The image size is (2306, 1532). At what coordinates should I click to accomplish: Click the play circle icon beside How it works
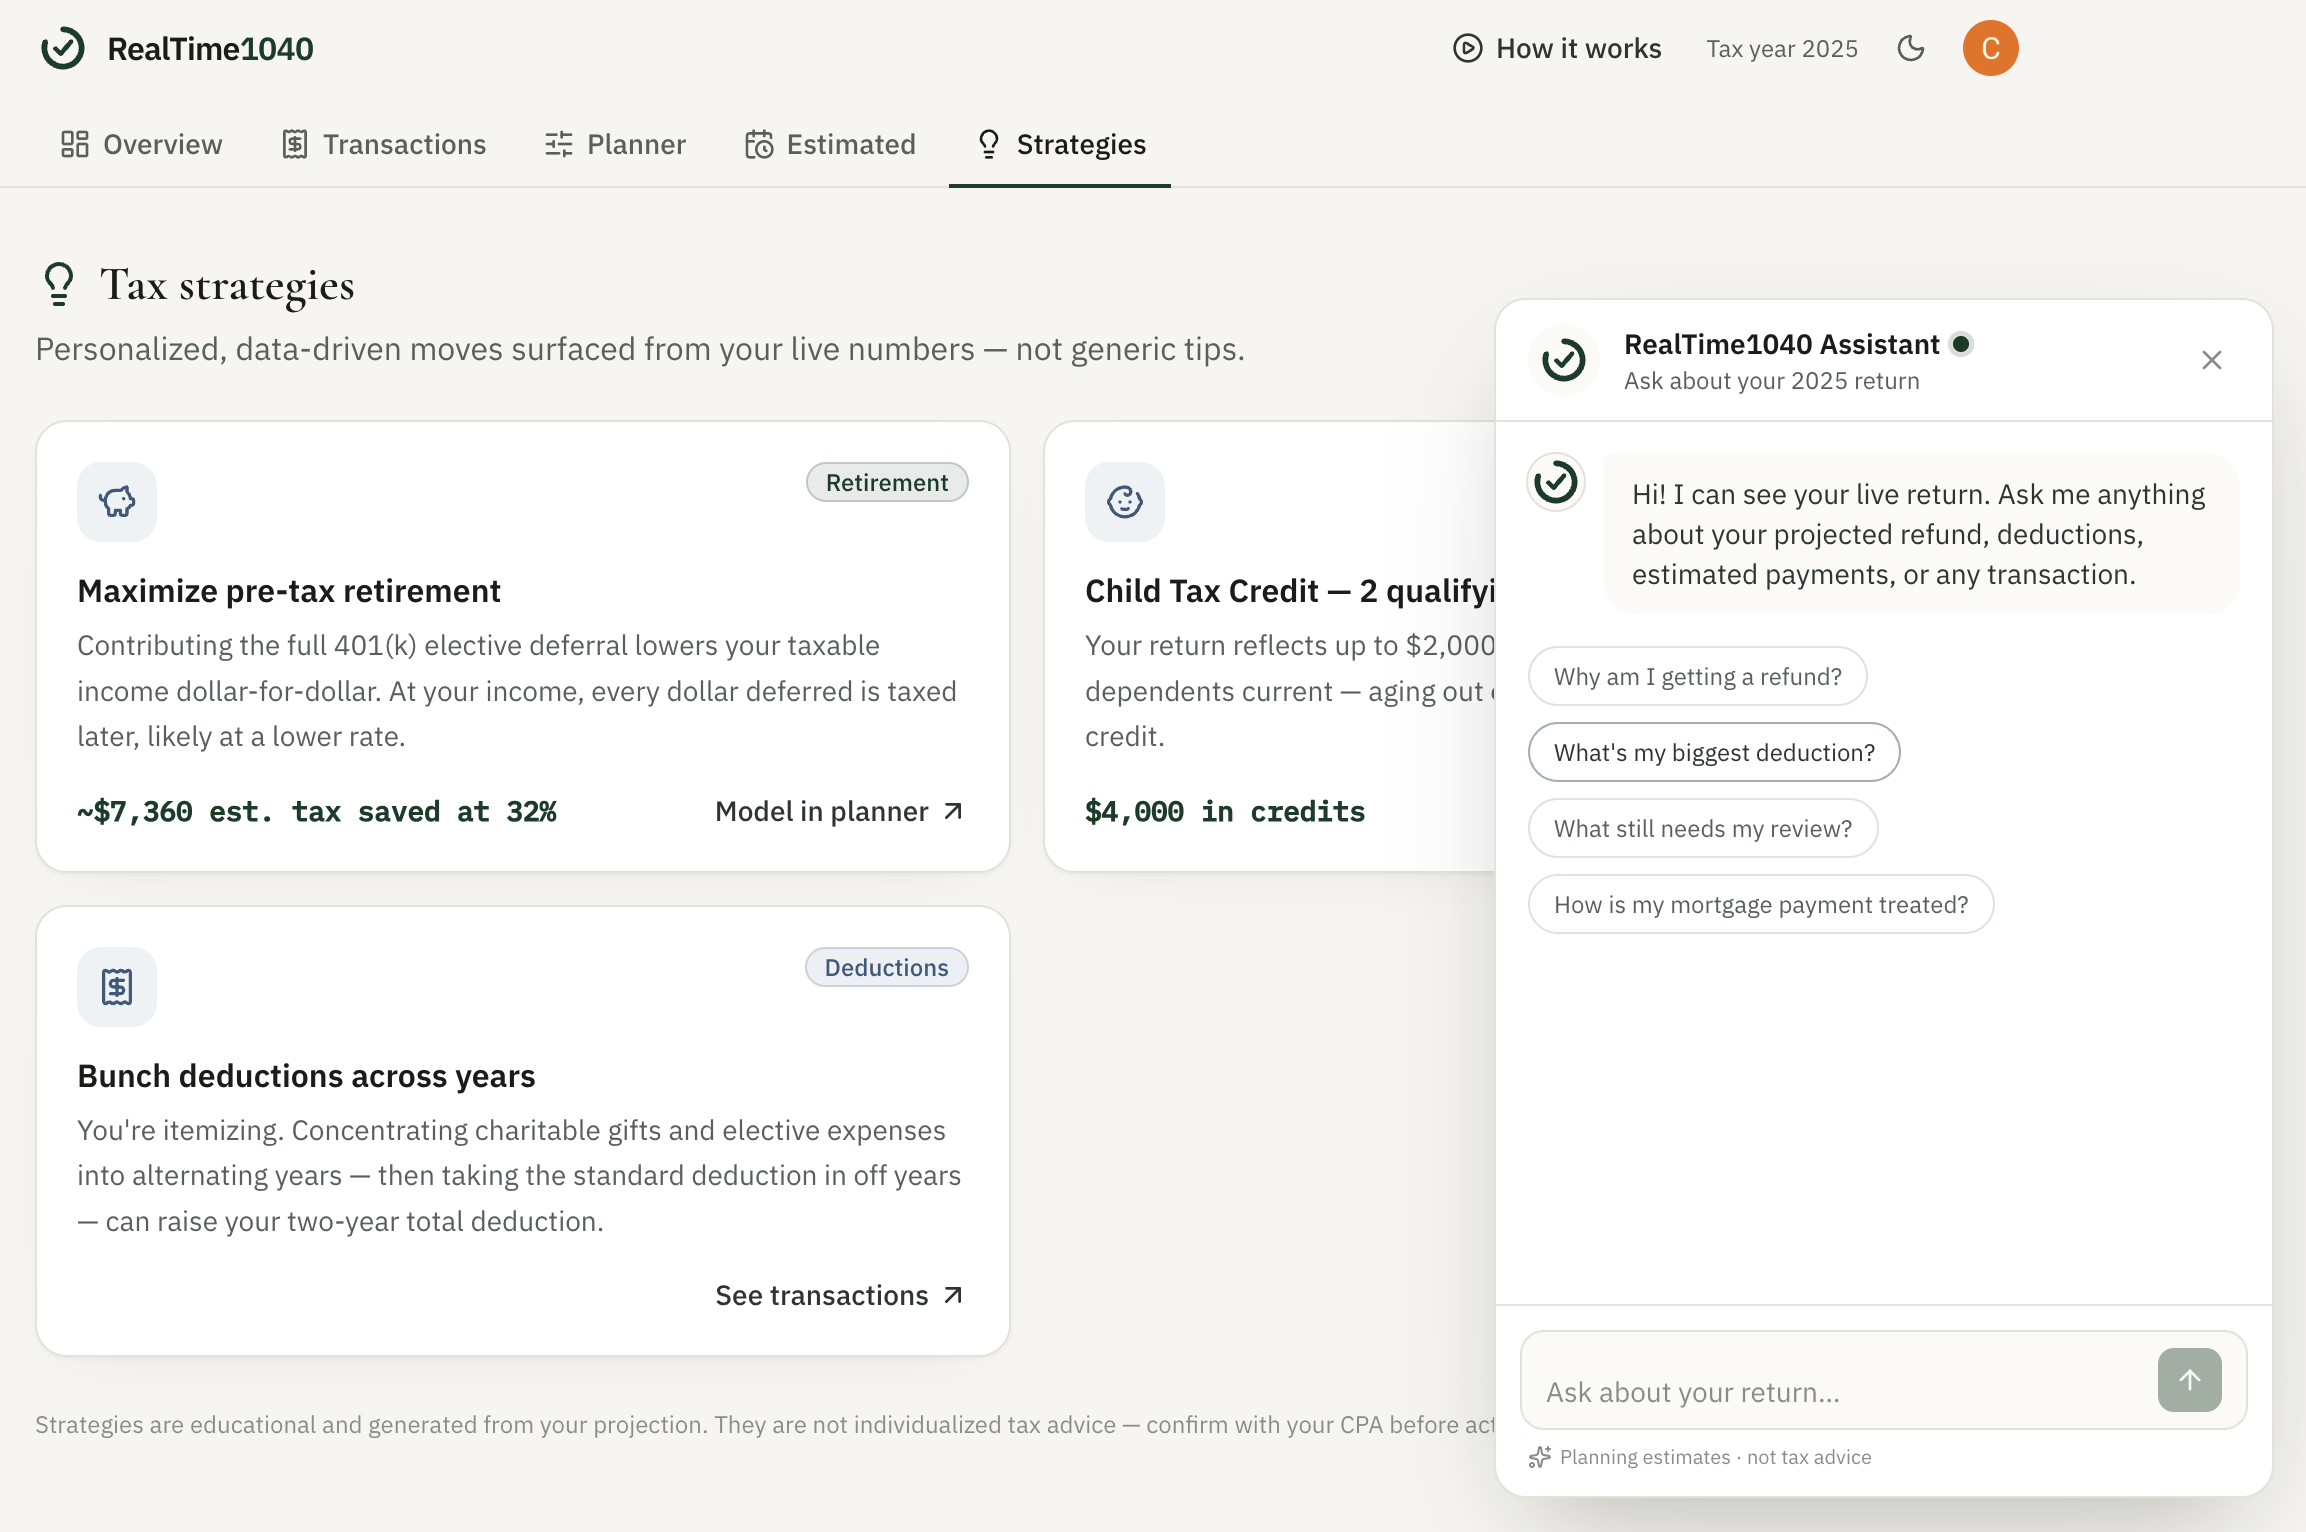(x=1467, y=48)
